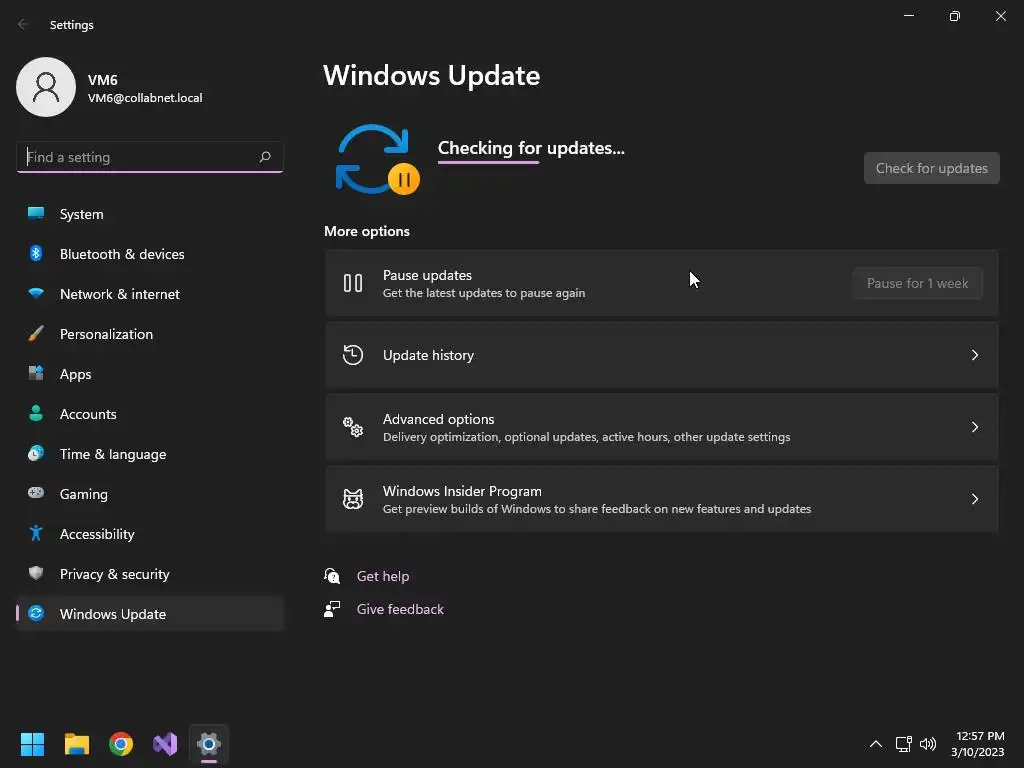The width and height of the screenshot is (1024, 768).
Task: Click the network tray icon
Action: click(x=903, y=743)
